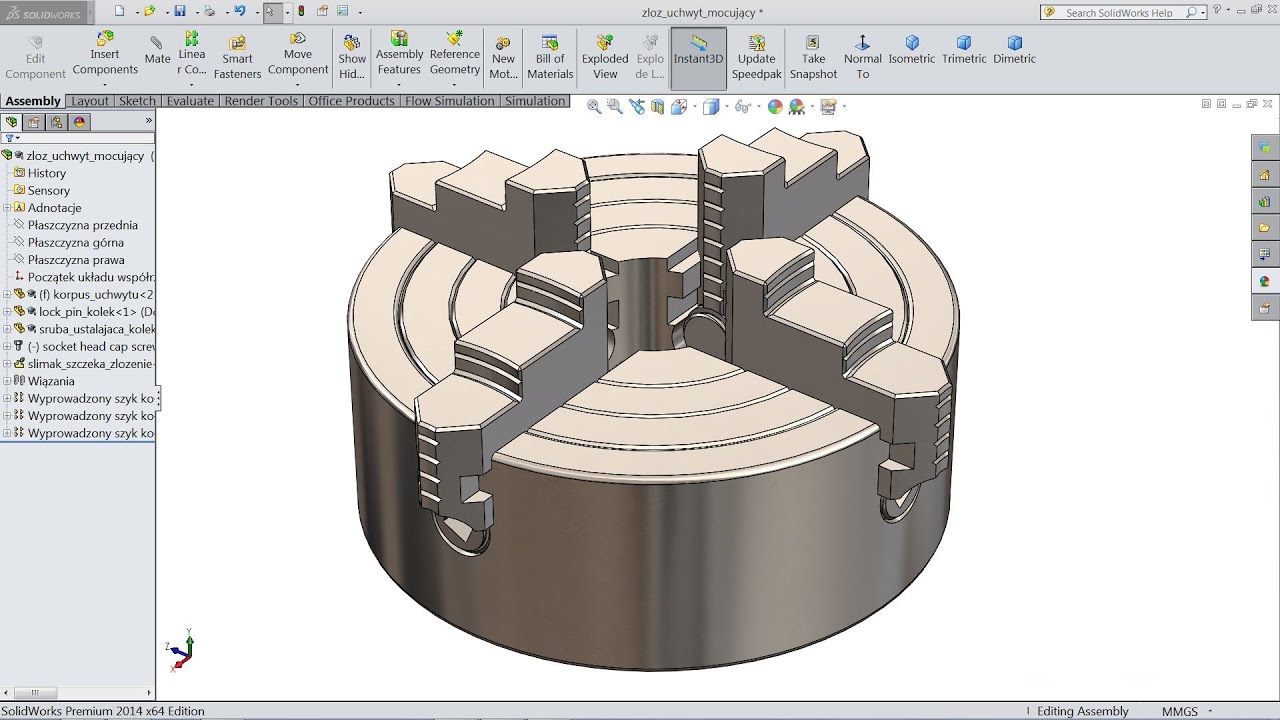Open the ConfigurationManager tab in left panel

point(56,122)
